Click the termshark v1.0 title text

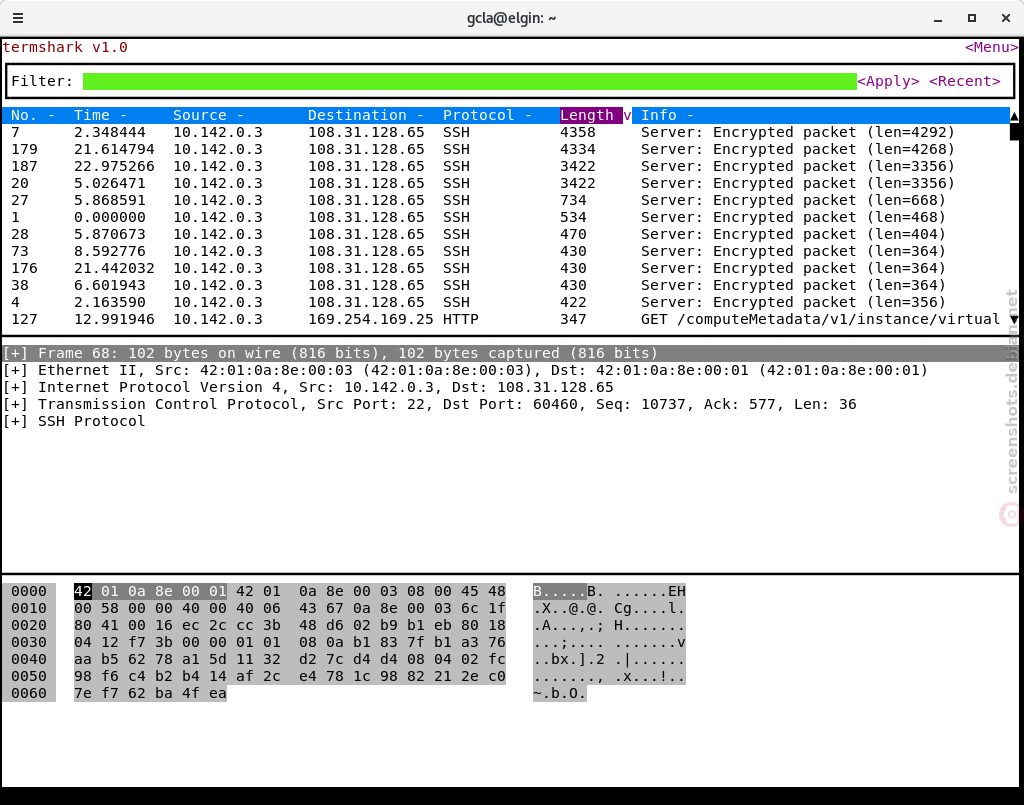(x=65, y=48)
